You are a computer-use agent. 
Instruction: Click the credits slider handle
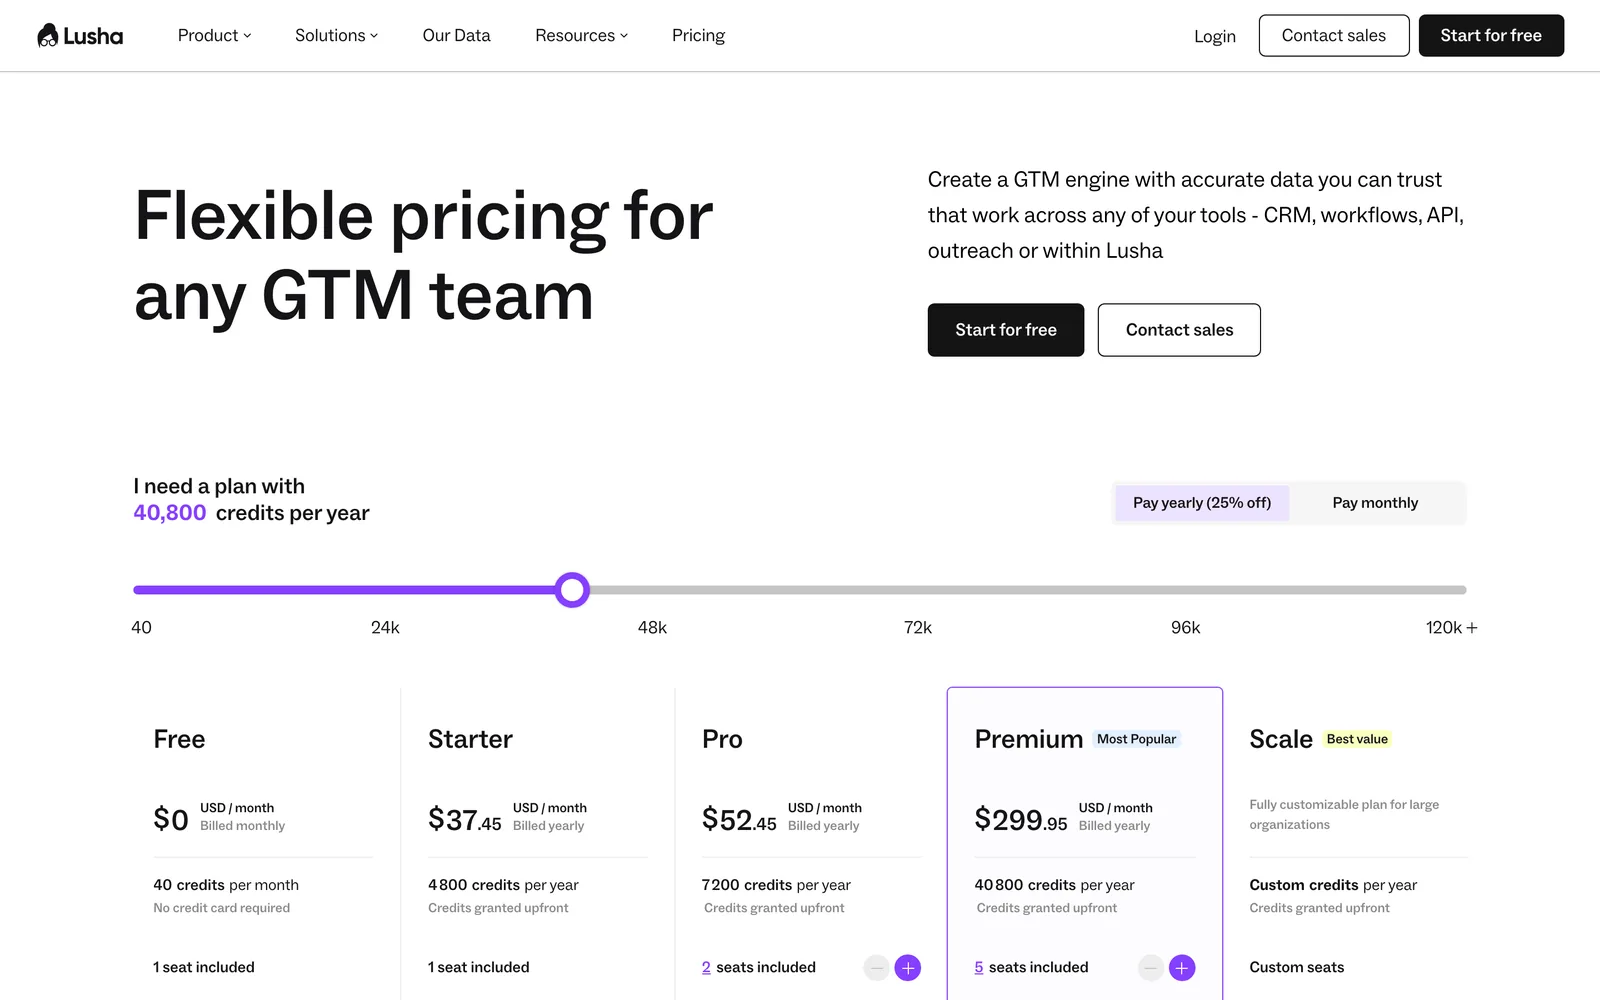[x=572, y=590]
